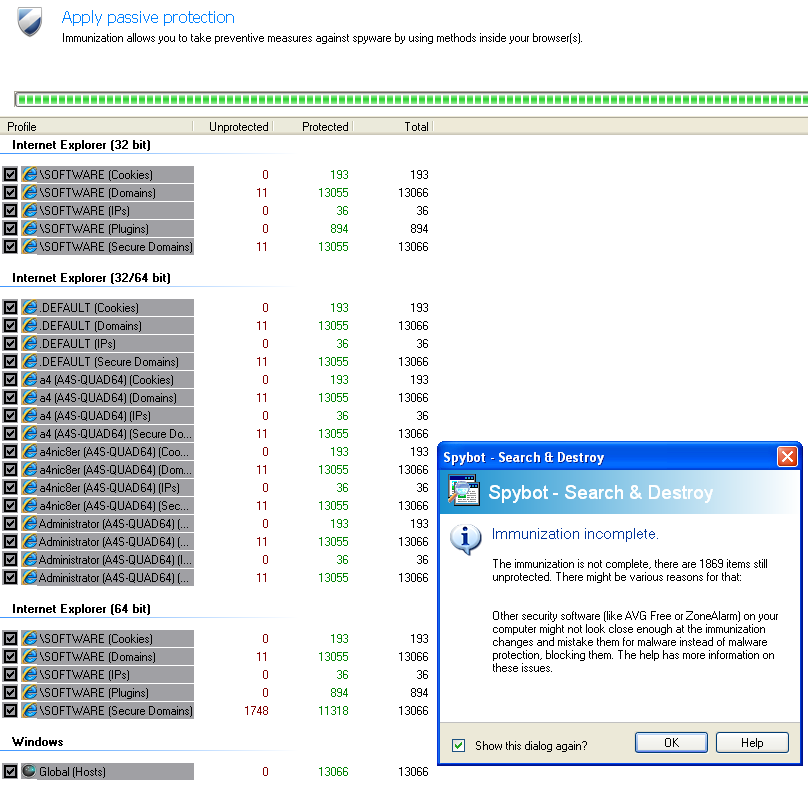Click the IE icon of \SOFTWARE (Plugins) under Internet Explorer (32 bit)
Screen dimensions: 808x796
(x=30, y=229)
